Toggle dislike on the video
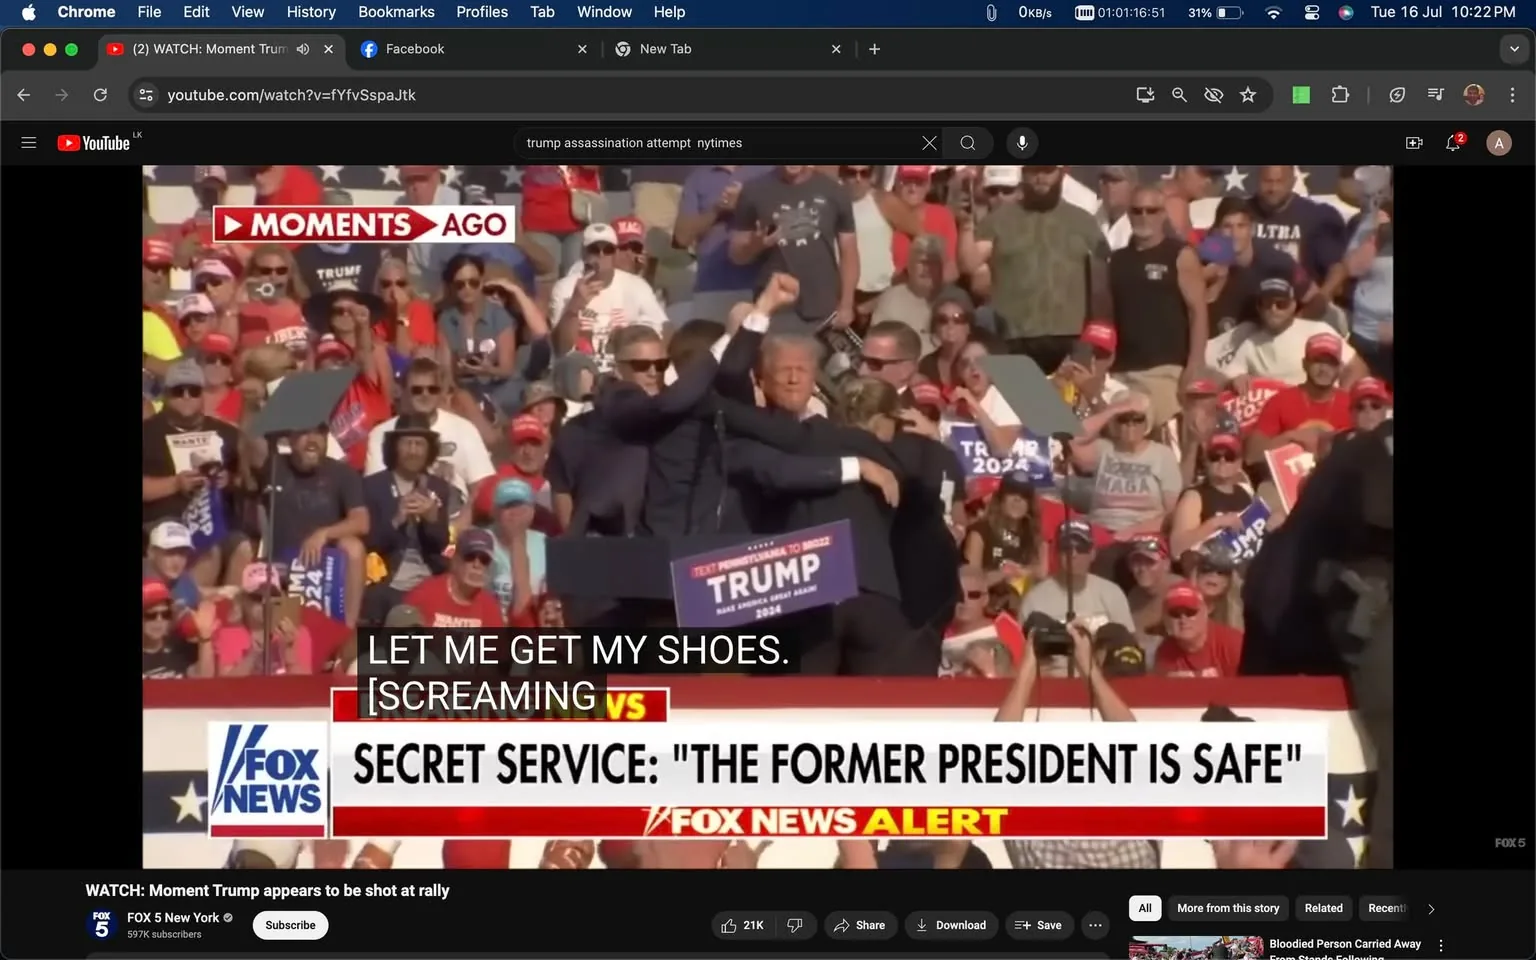This screenshot has width=1536, height=960. pos(794,925)
